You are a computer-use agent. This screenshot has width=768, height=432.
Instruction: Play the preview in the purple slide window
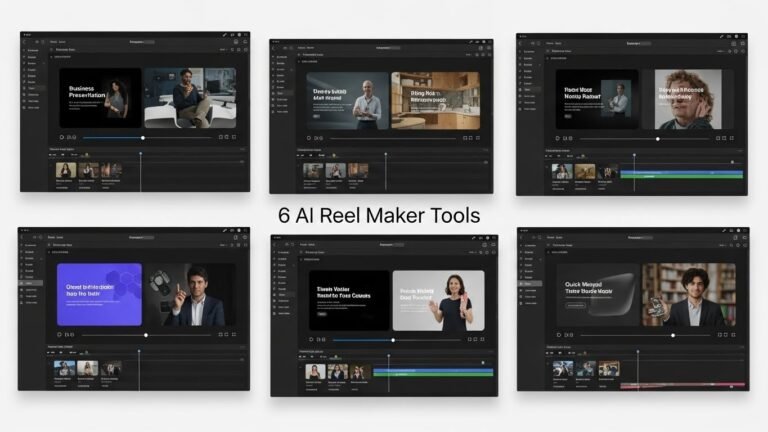(x=59, y=335)
